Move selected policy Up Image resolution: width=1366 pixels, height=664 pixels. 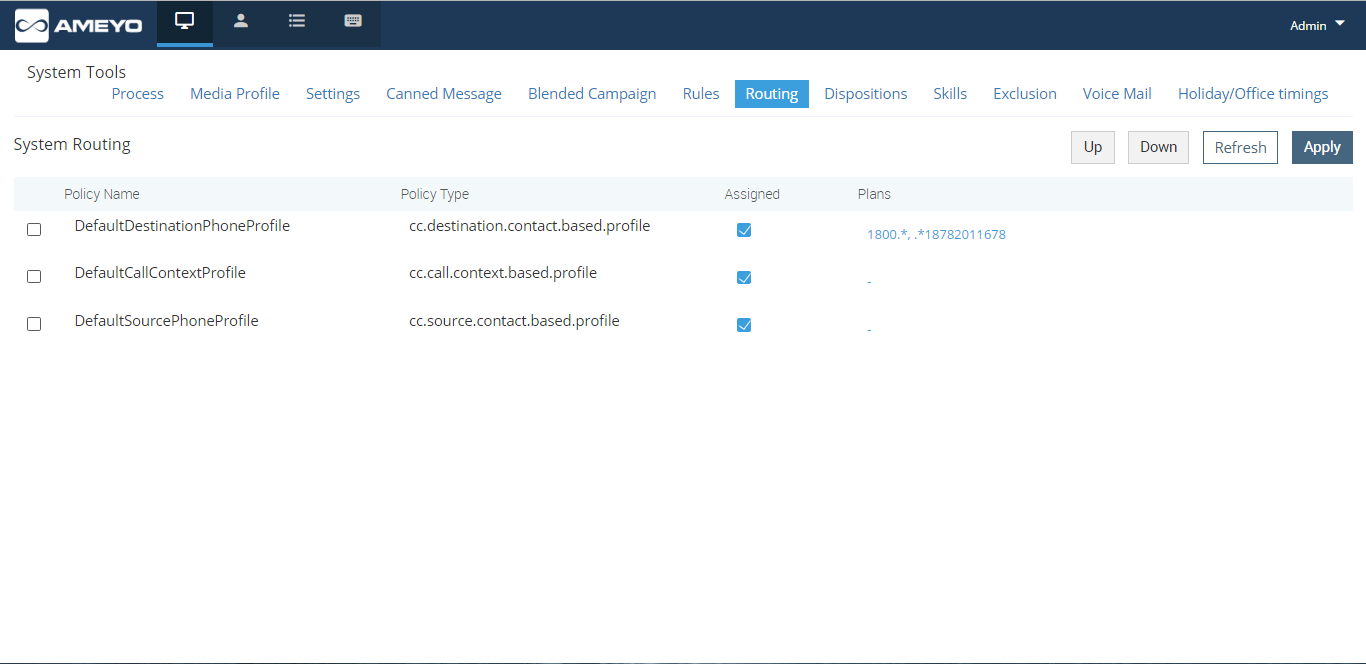(1092, 147)
